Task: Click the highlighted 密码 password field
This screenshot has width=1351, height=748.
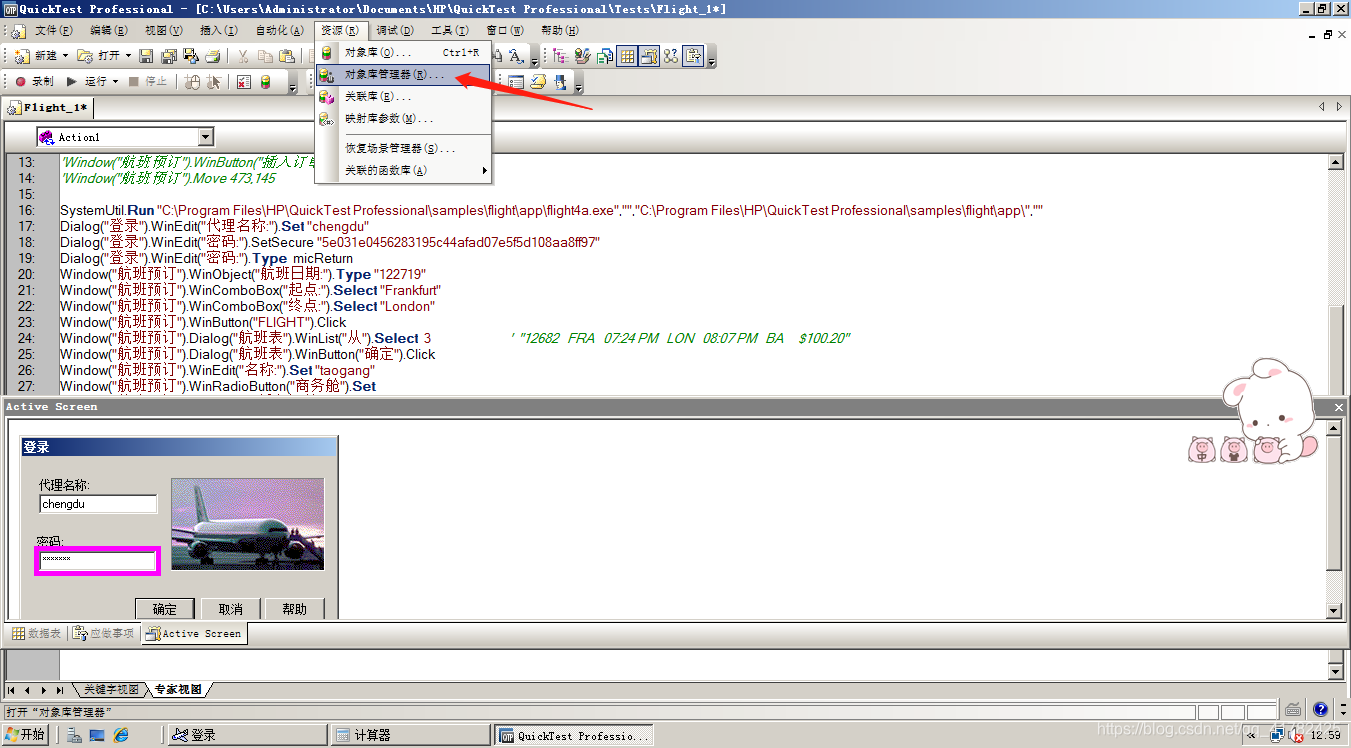Action: click(98, 561)
